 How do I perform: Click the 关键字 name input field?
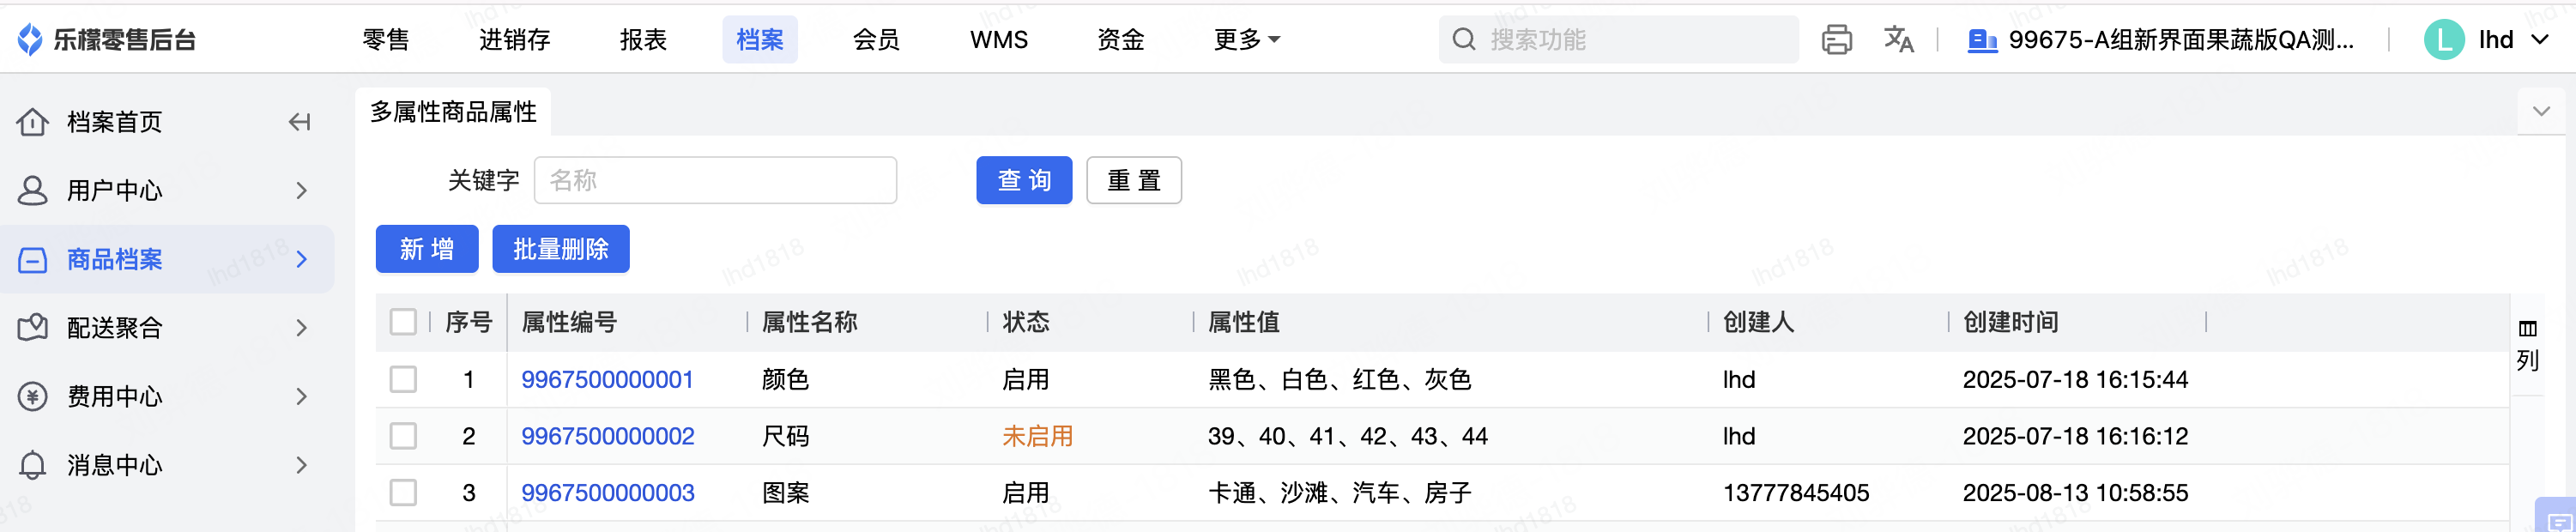(715, 181)
